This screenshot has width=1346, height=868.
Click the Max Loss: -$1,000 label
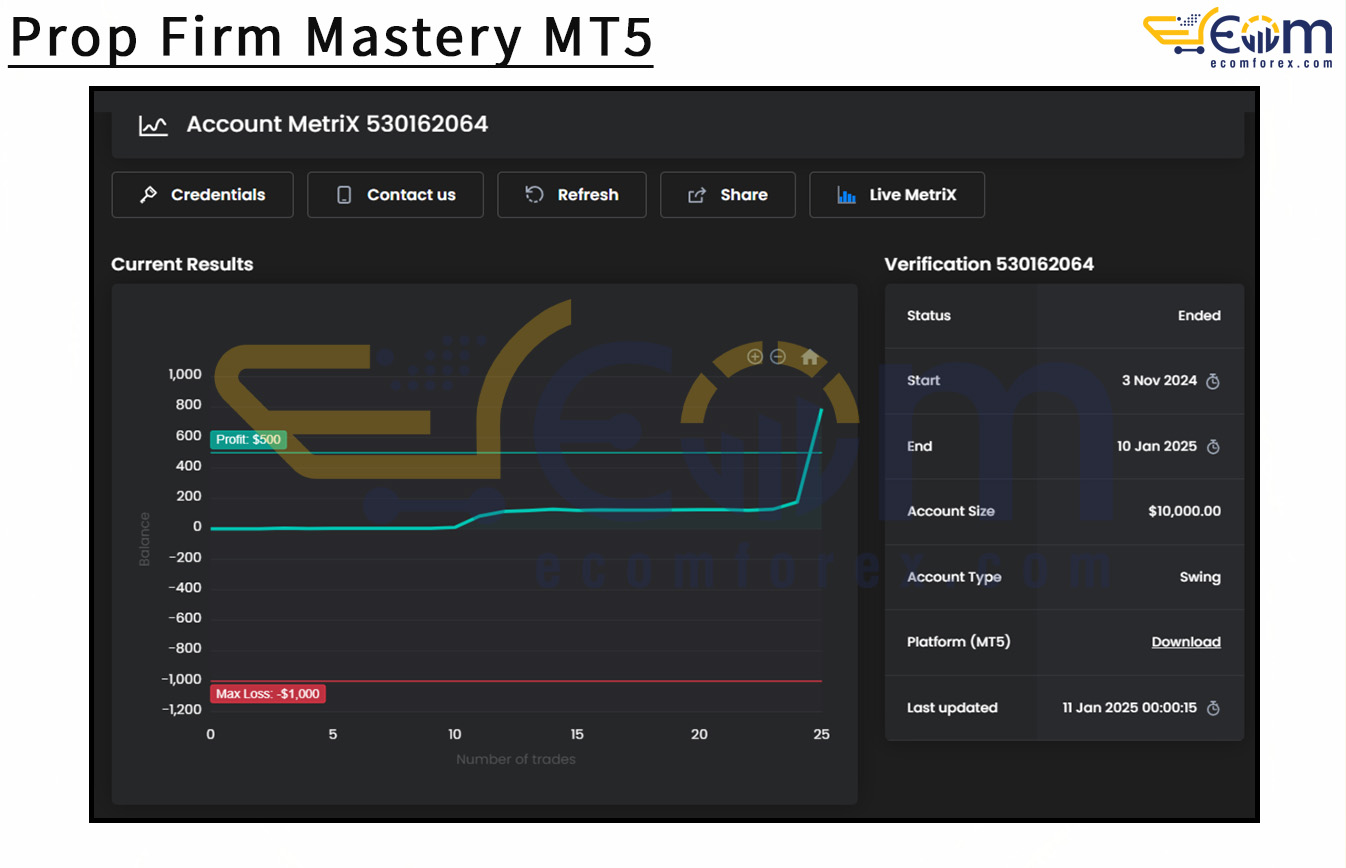click(x=268, y=694)
